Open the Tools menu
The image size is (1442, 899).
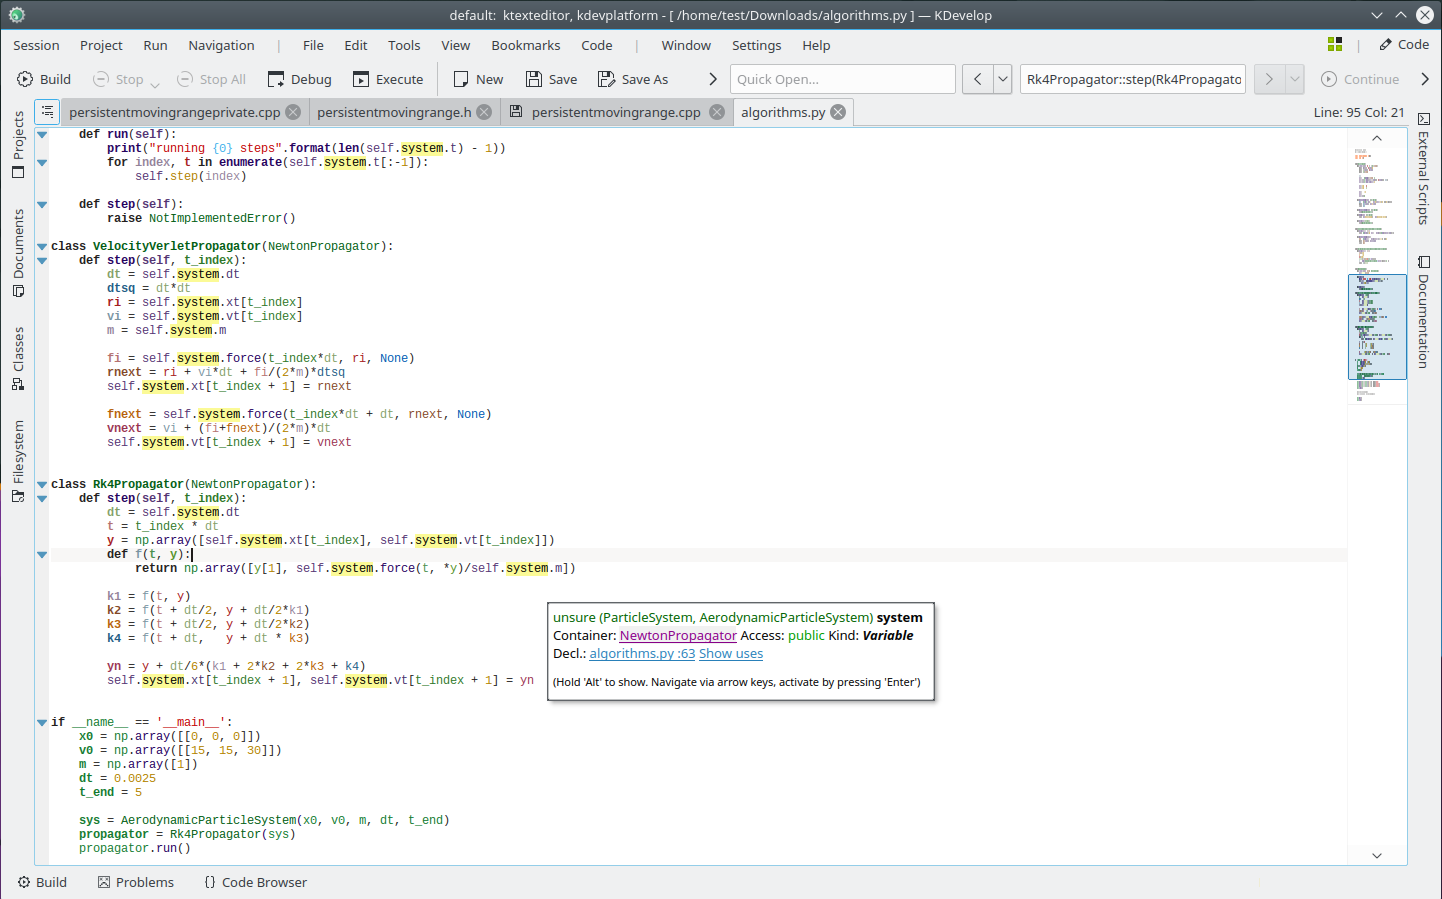404,45
